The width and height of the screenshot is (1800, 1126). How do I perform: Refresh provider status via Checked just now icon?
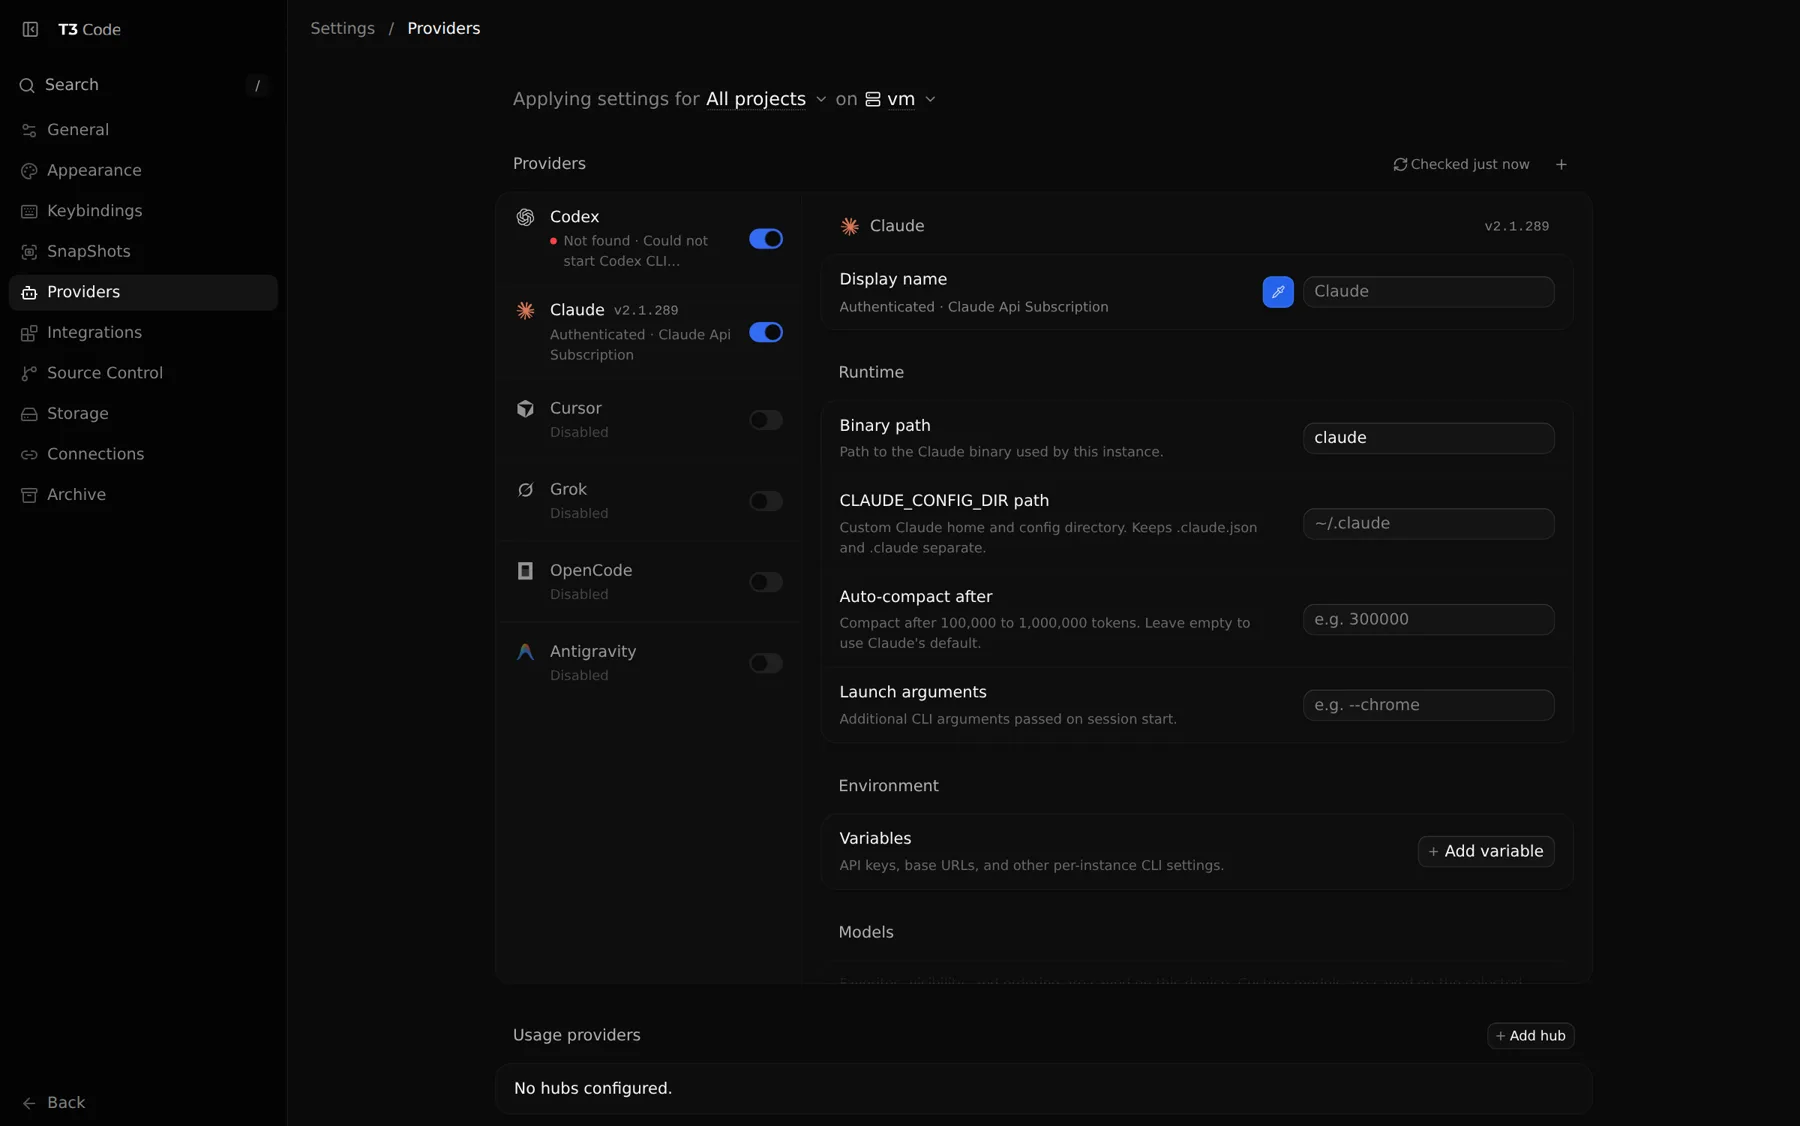coord(1400,164)
